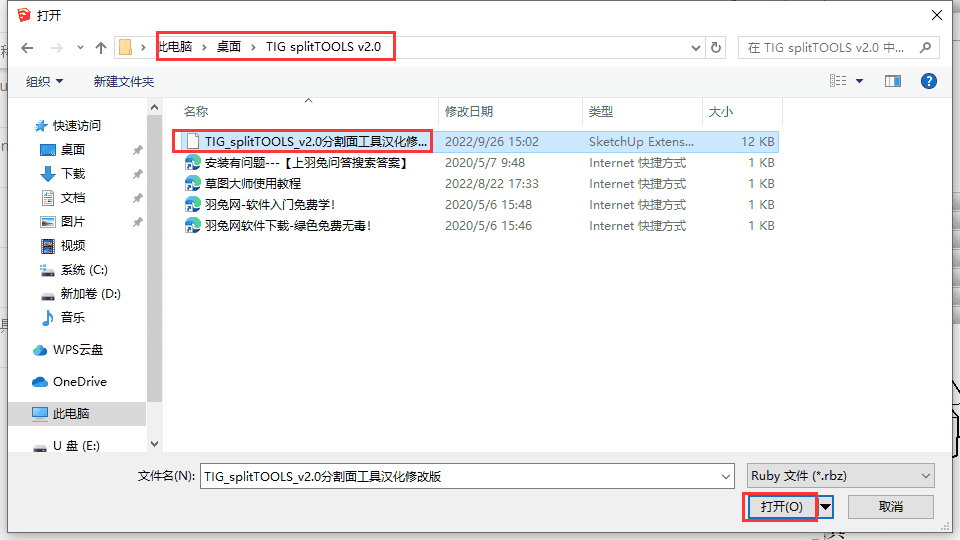Click 桌面 in the address path
Screen dimensions: 960x540
(x=229, y=47)
